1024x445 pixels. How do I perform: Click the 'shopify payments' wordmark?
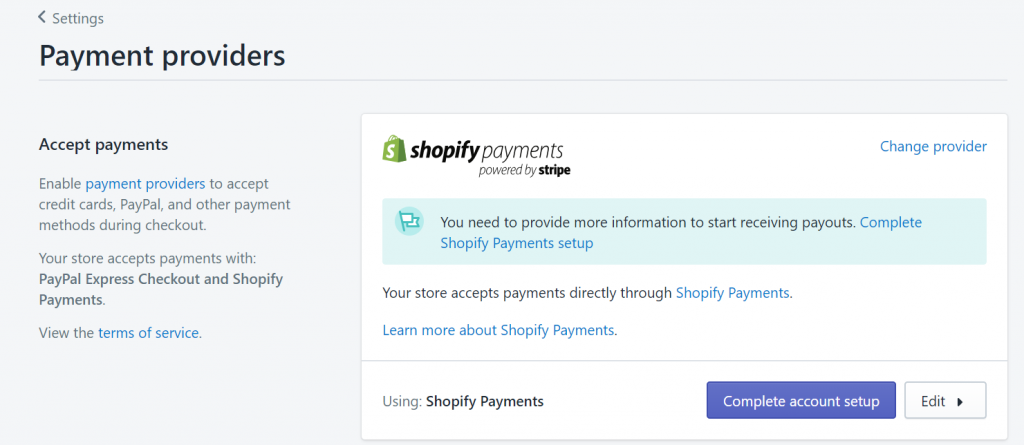[x=487, y=150]
